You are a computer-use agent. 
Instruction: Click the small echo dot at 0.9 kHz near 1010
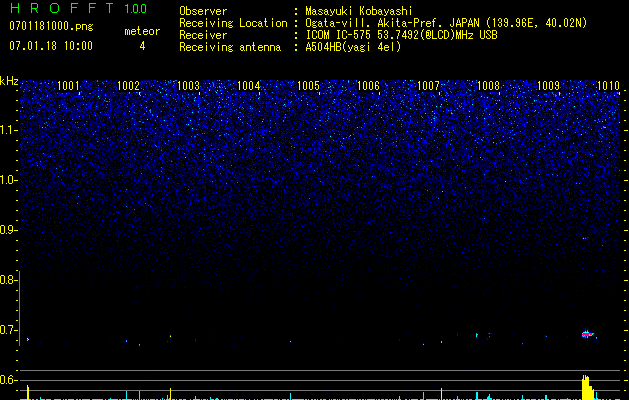(x=585, y=238)
